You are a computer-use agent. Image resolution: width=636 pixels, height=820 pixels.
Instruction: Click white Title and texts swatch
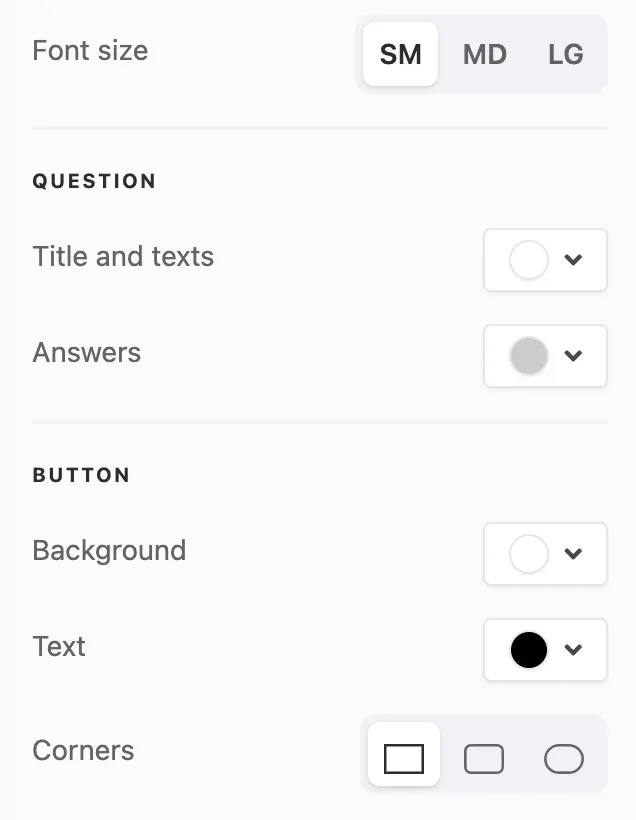click(529, 260)
